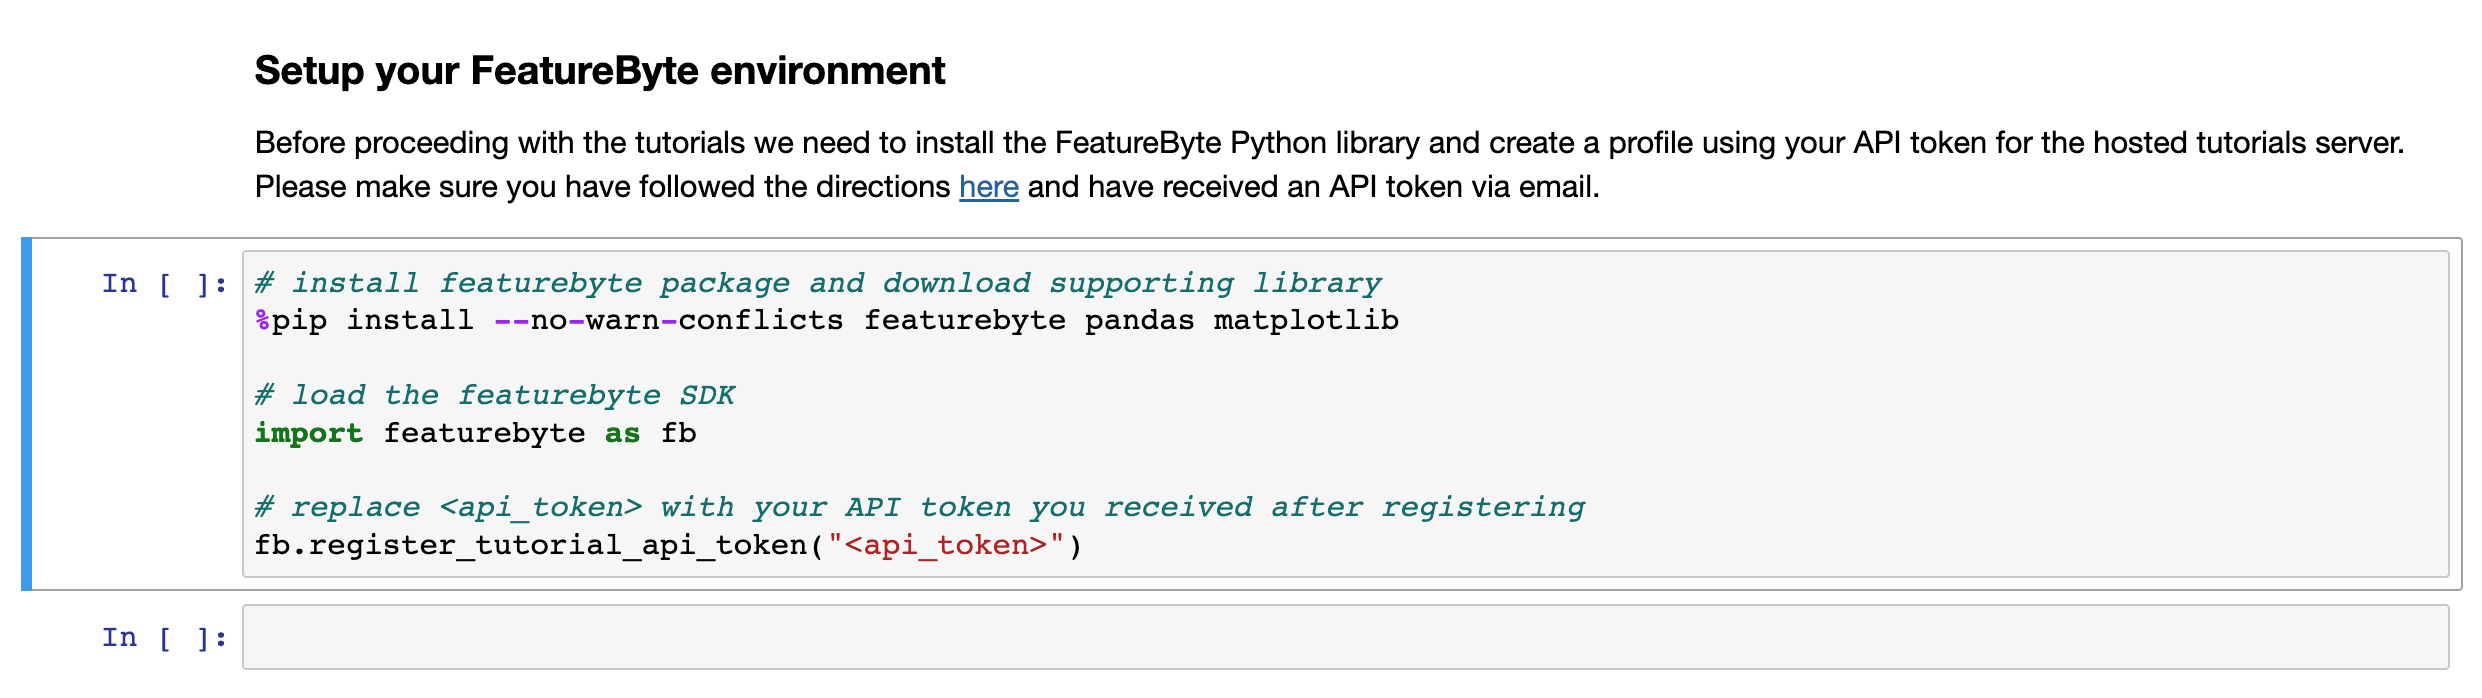Click the "Before proceeding with the tutorials" paragraph
The height and width of the screenshot is (698, 2482).
click(1328, 143)
